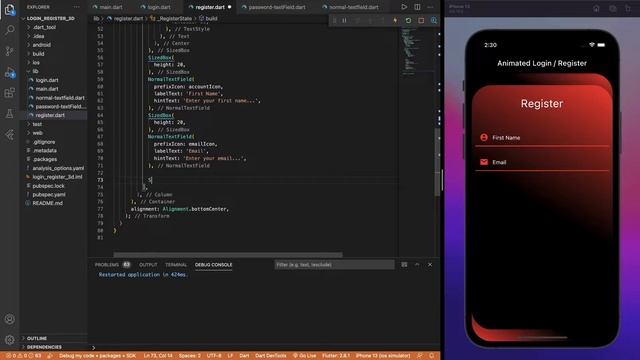The width and height of the screenshot is (640, 360).
Task: Restart the debug session
Action: [408, 20]
